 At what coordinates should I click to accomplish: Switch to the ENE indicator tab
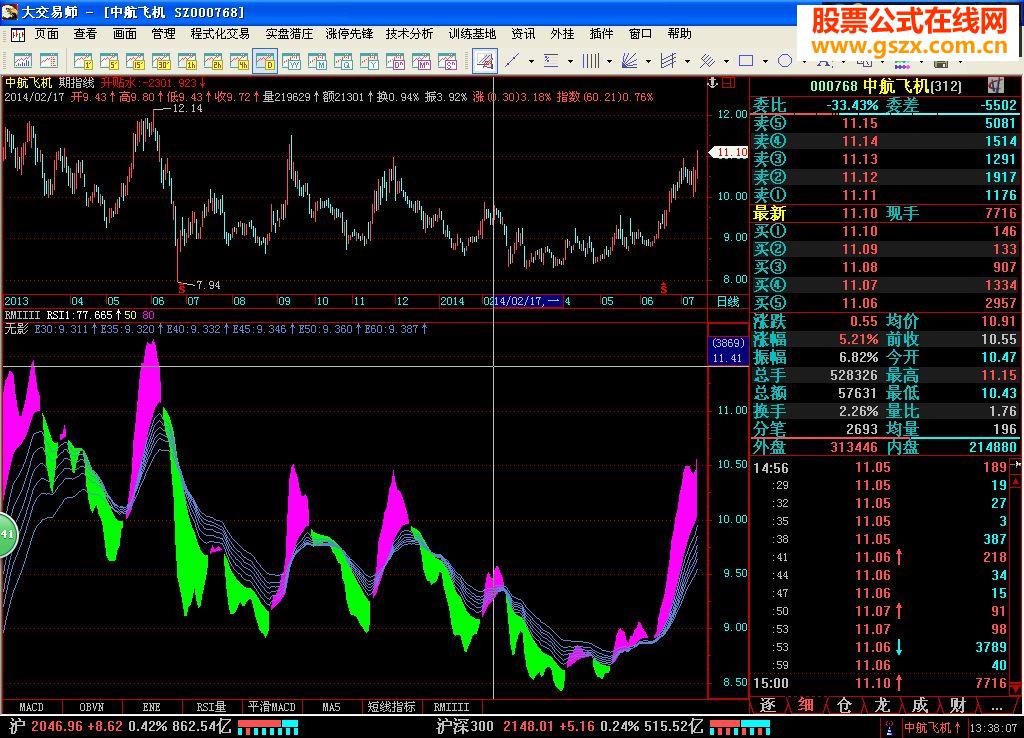[152, 707]
